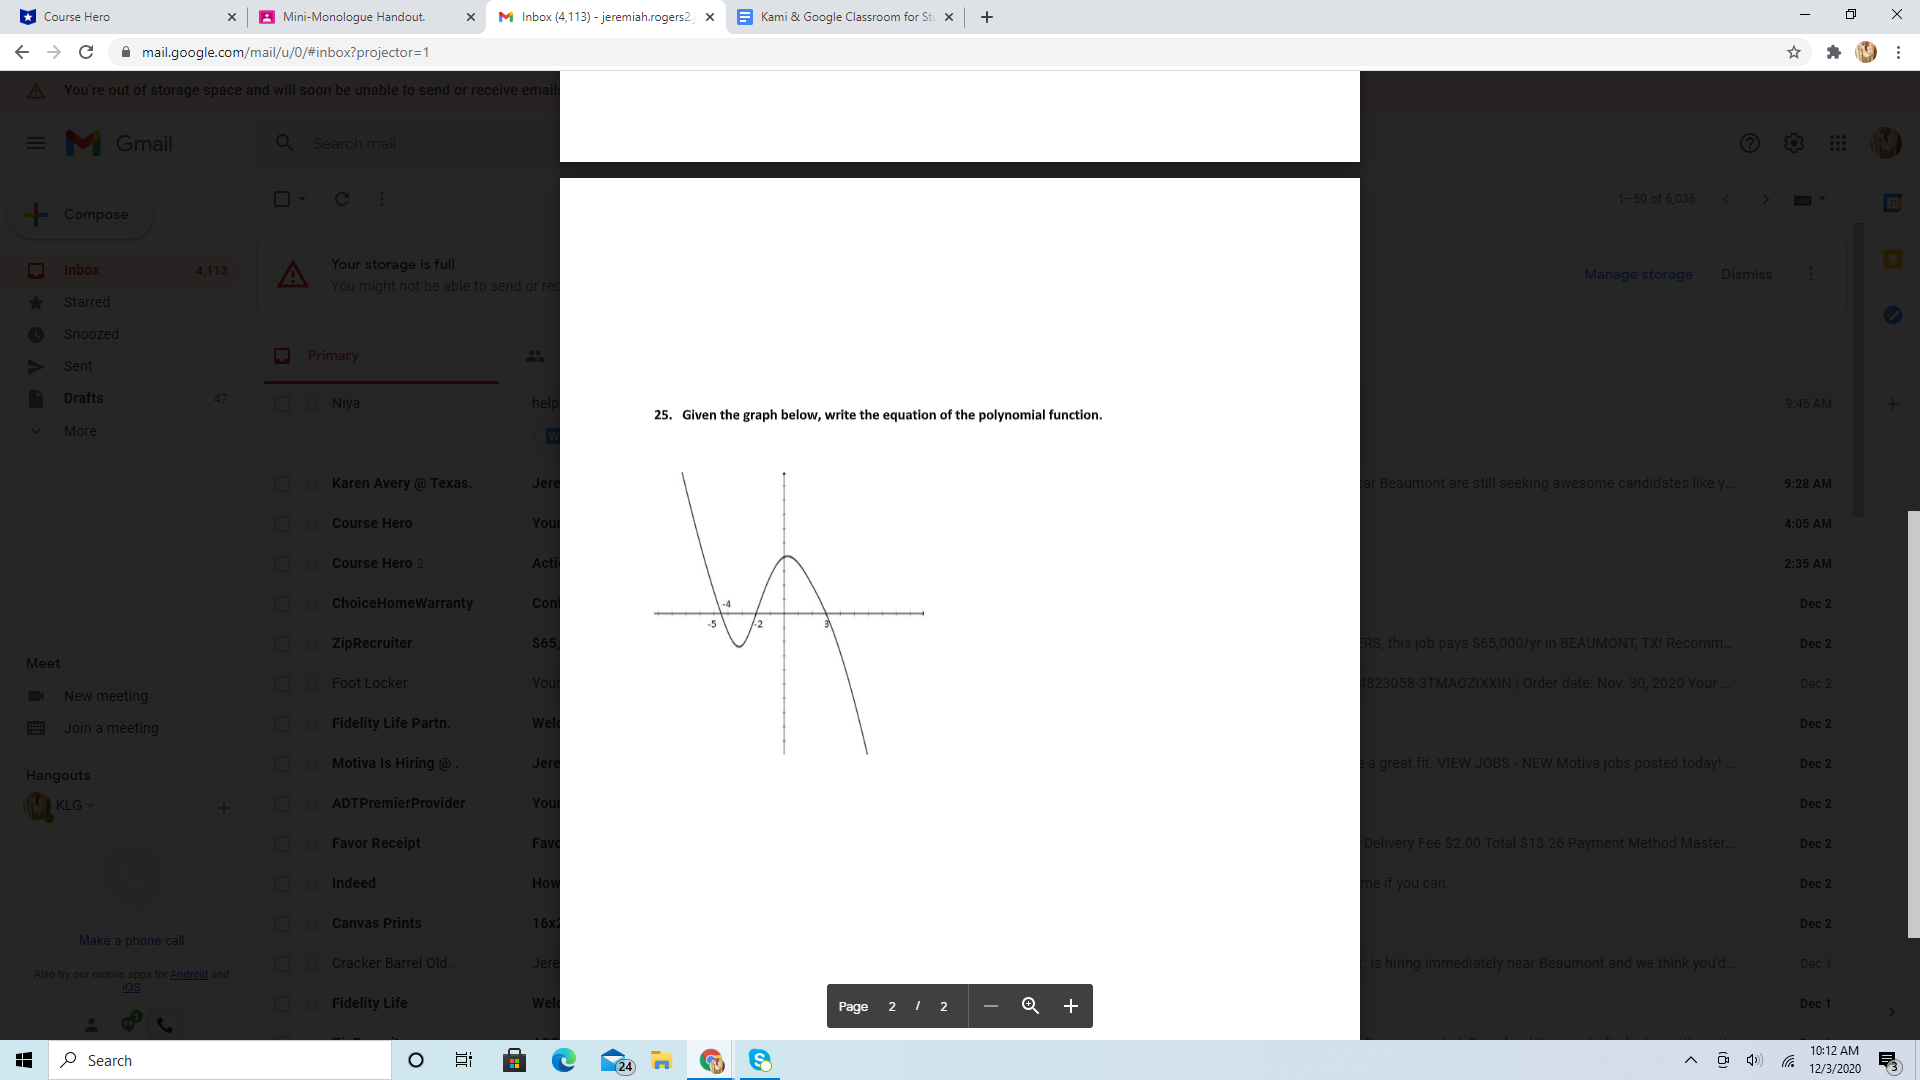Image resolution: width=1920 pixels, height=1080 pixels.
Task: Open the Gmail main menu
Action: (36, 143)
